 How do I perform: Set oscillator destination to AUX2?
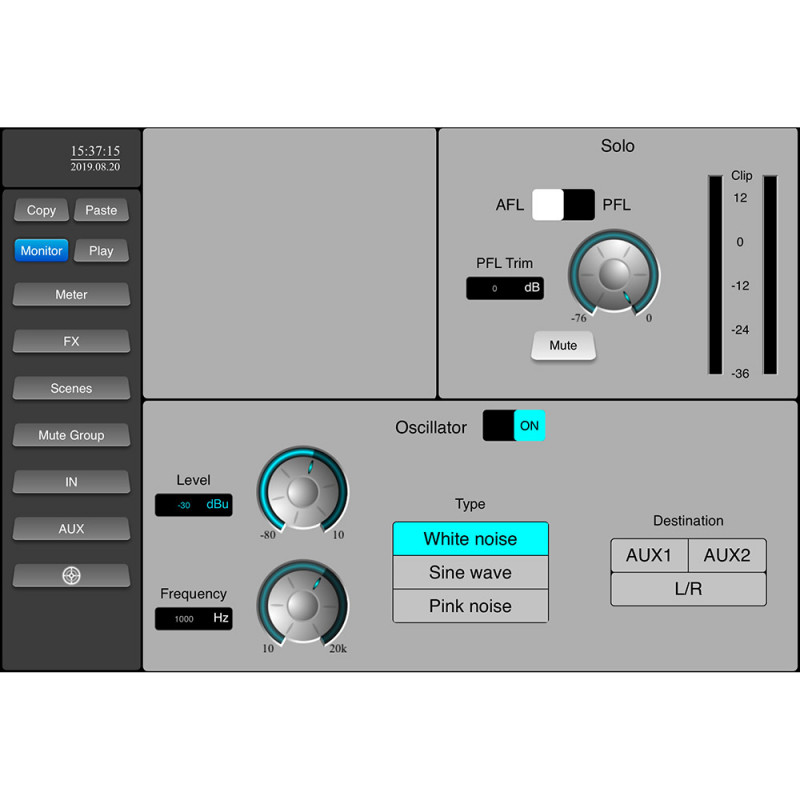pos(729,555)
